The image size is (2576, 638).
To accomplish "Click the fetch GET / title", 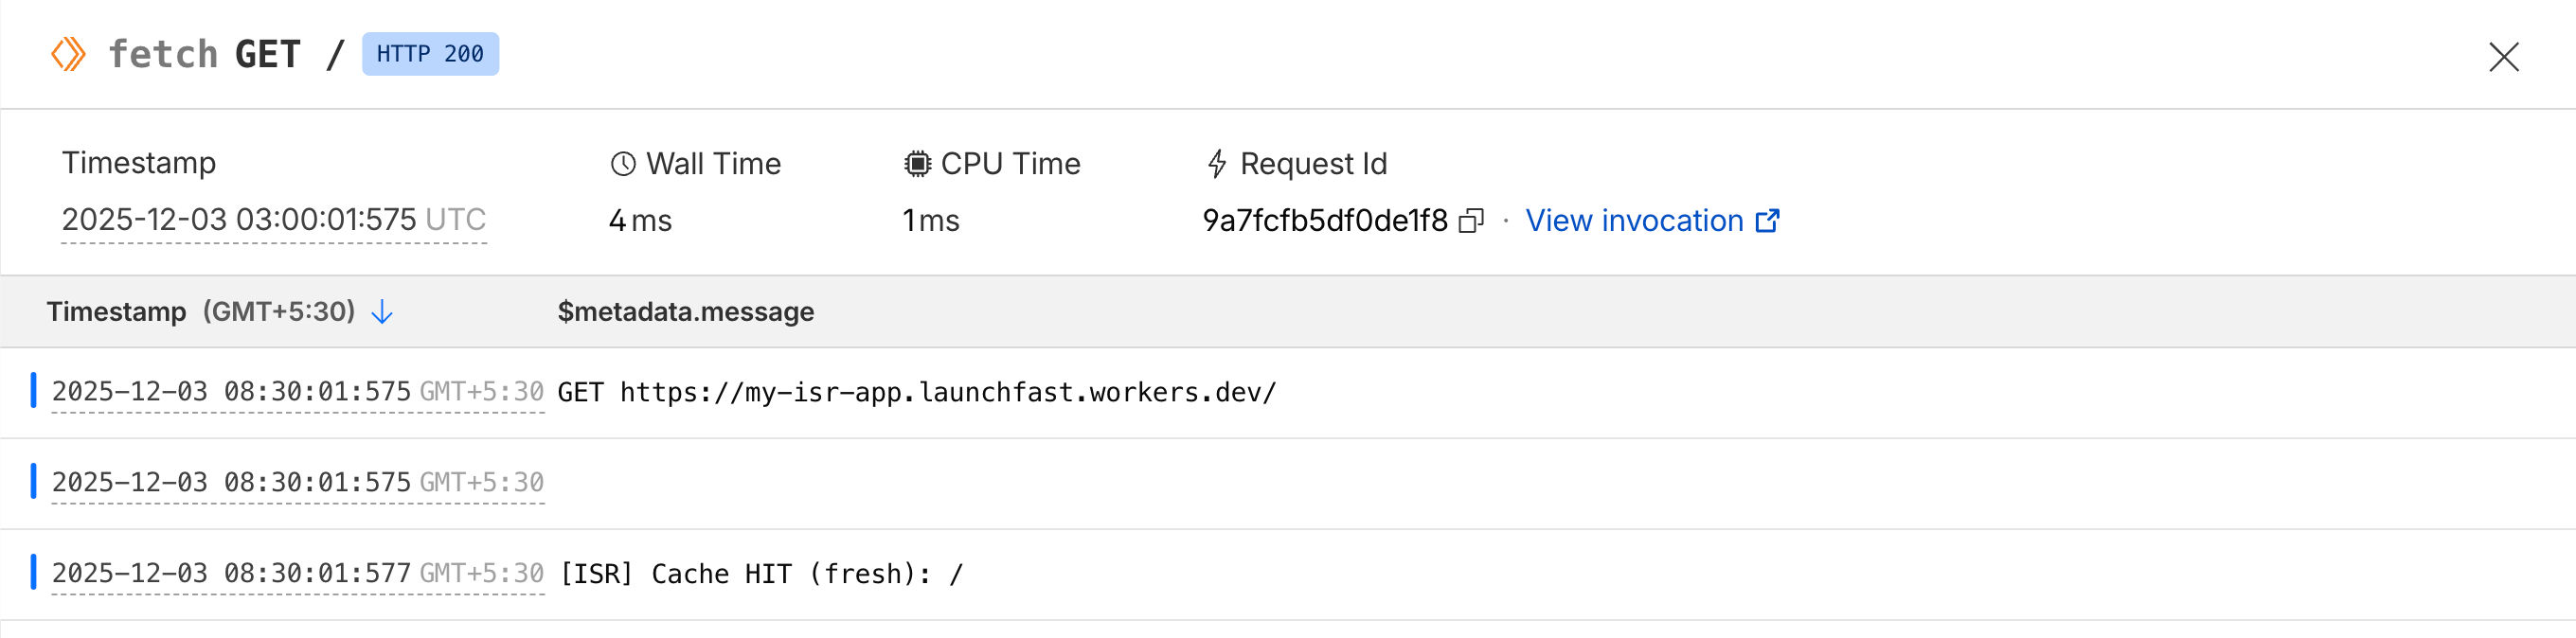I will pos(205,55).
